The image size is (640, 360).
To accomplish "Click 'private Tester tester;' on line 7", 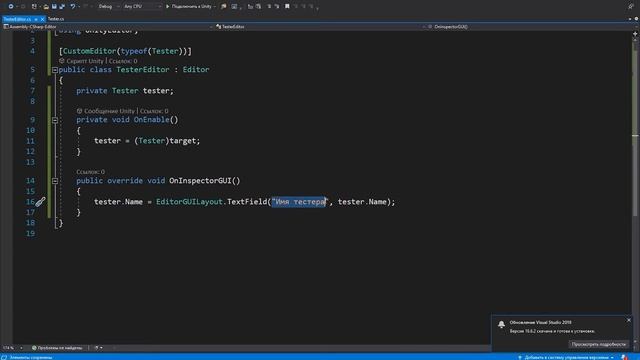I will coord(125,91).
